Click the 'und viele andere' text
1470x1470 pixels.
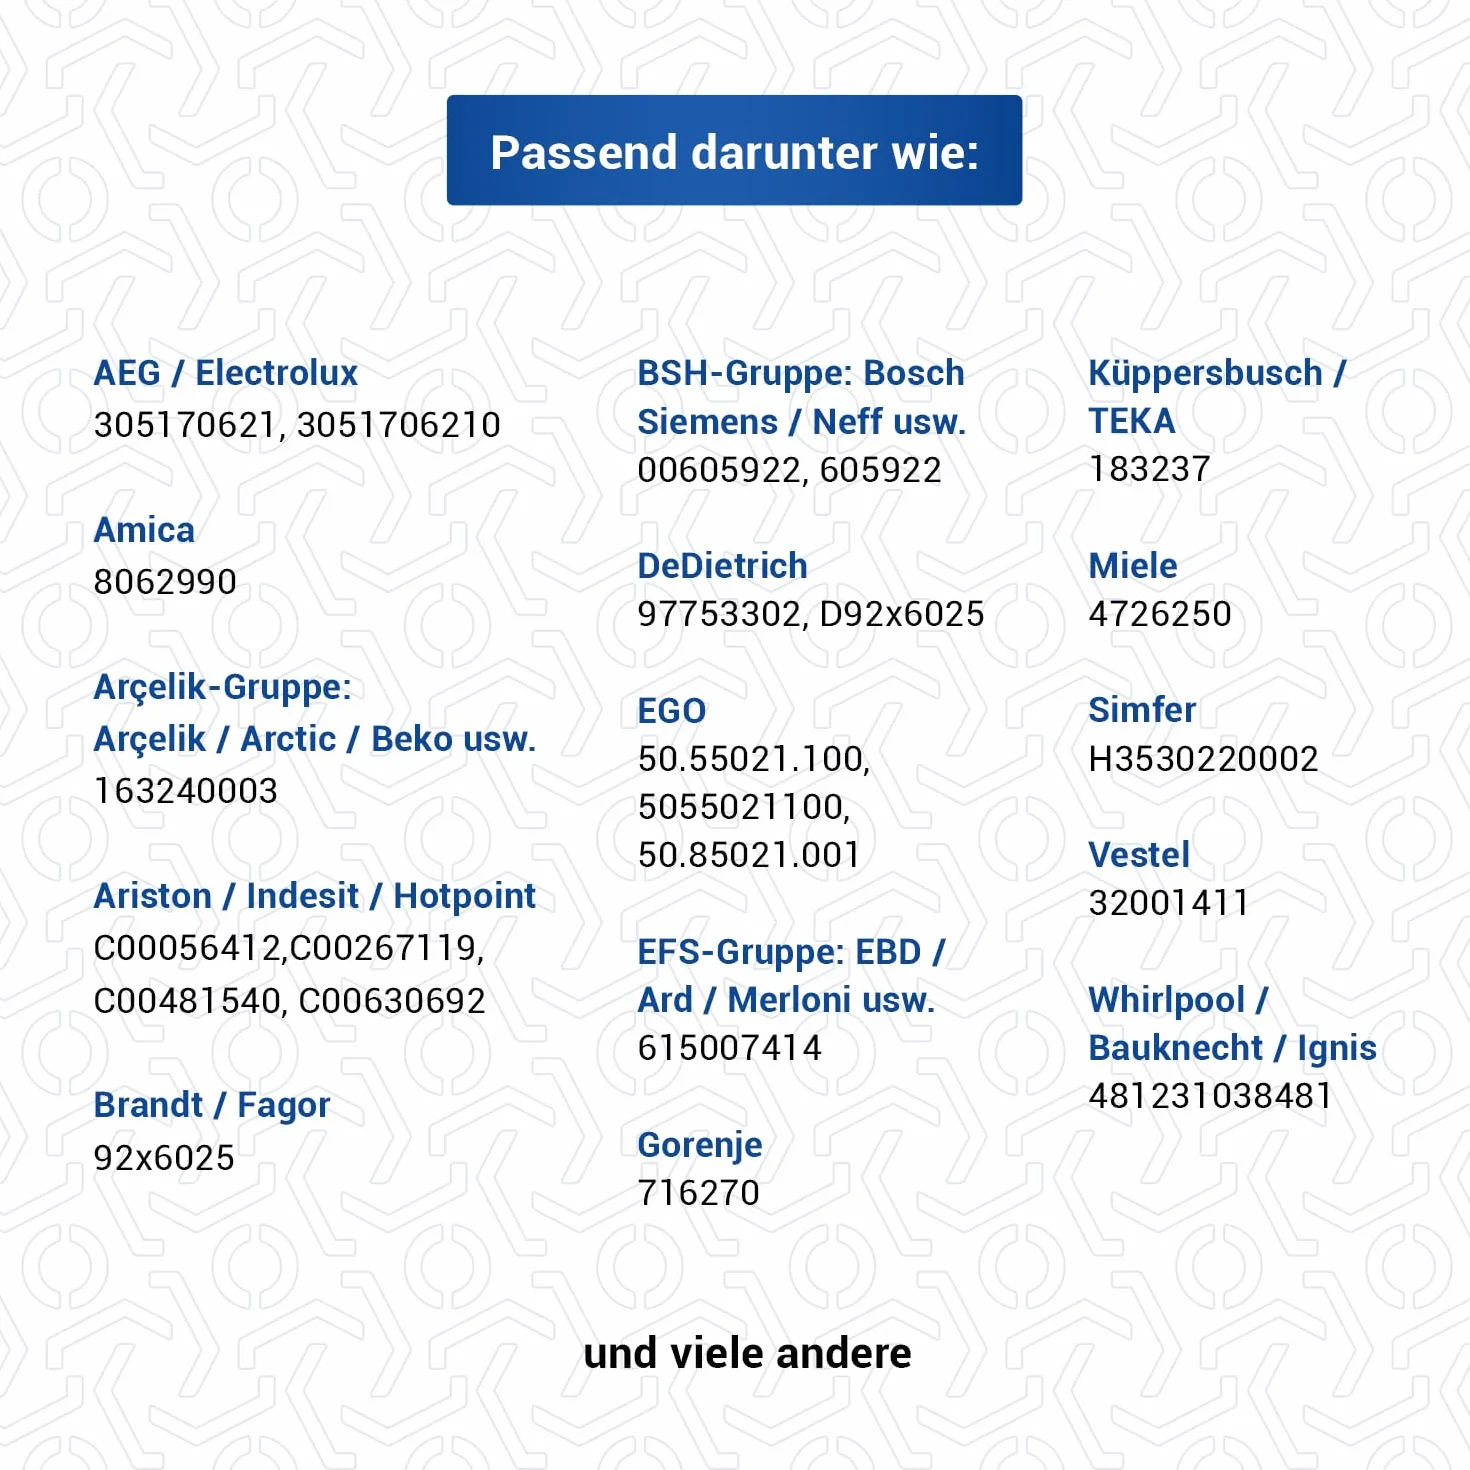(747, 1353)
